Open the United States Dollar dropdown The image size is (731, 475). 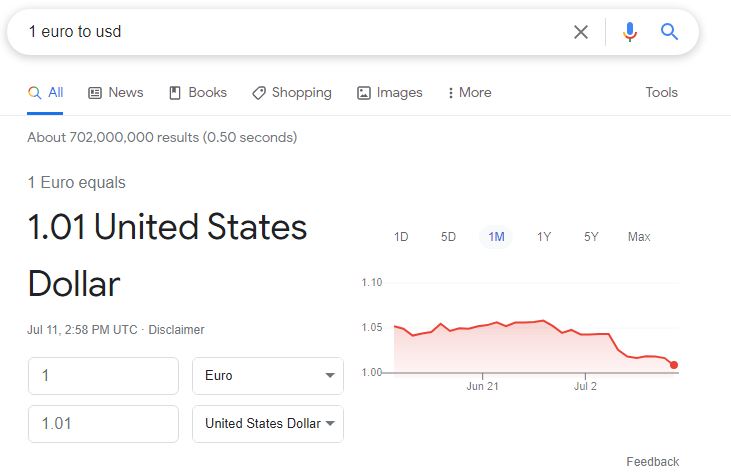click(x=268, y=423)
